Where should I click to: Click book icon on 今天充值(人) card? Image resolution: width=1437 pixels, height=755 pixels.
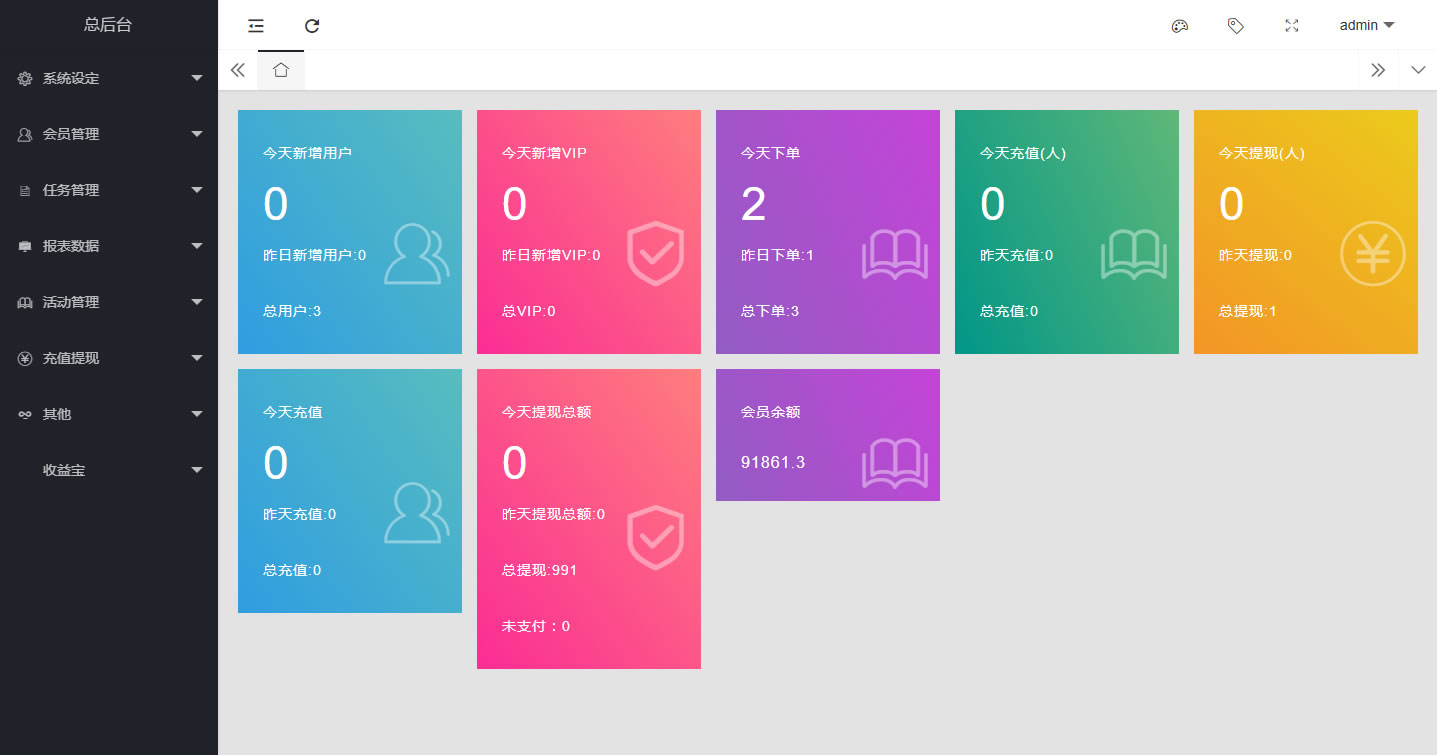coord(1133,255)
